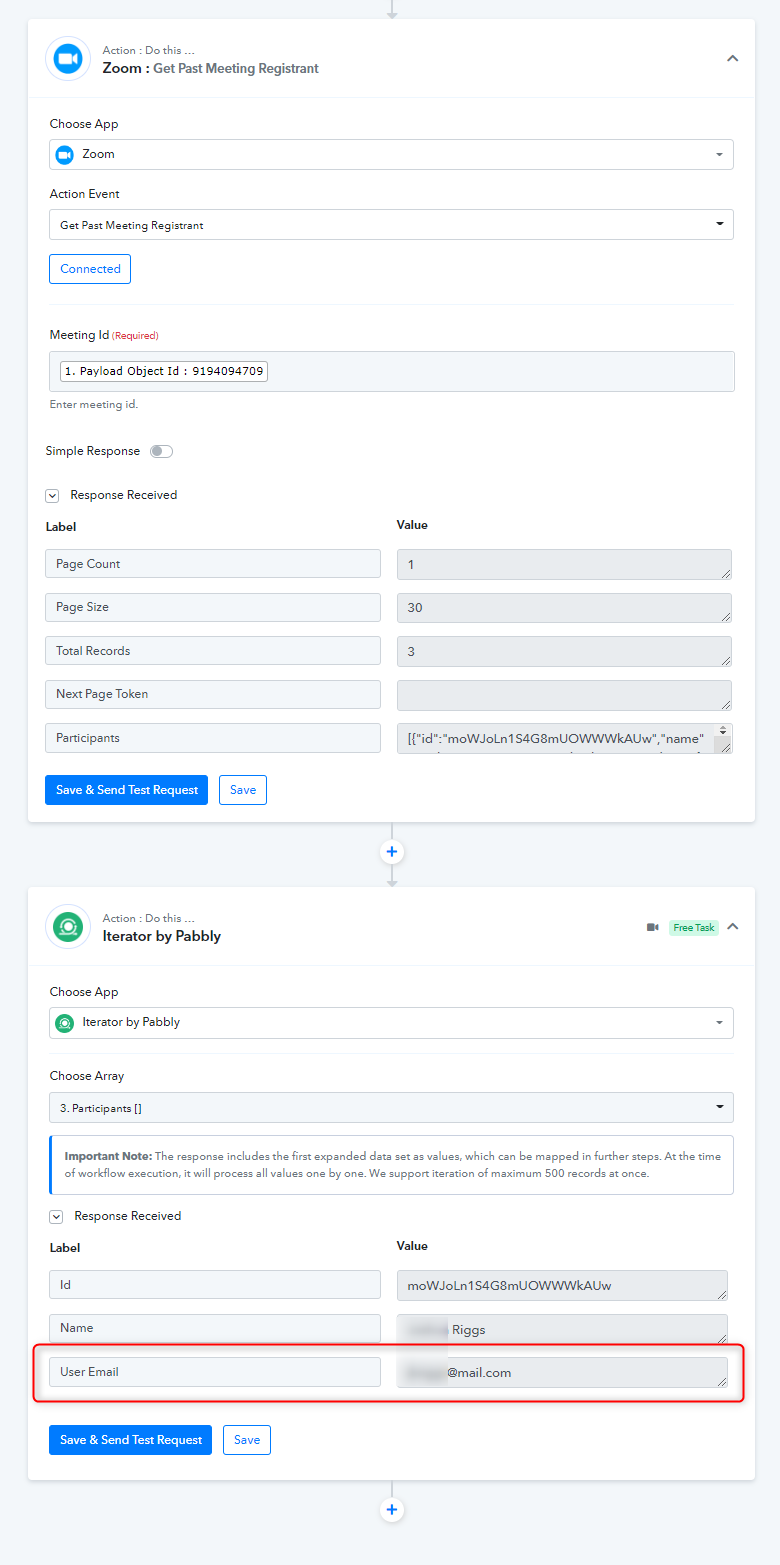Open the Choose App dropdown showing Zoom

(391, 154)
